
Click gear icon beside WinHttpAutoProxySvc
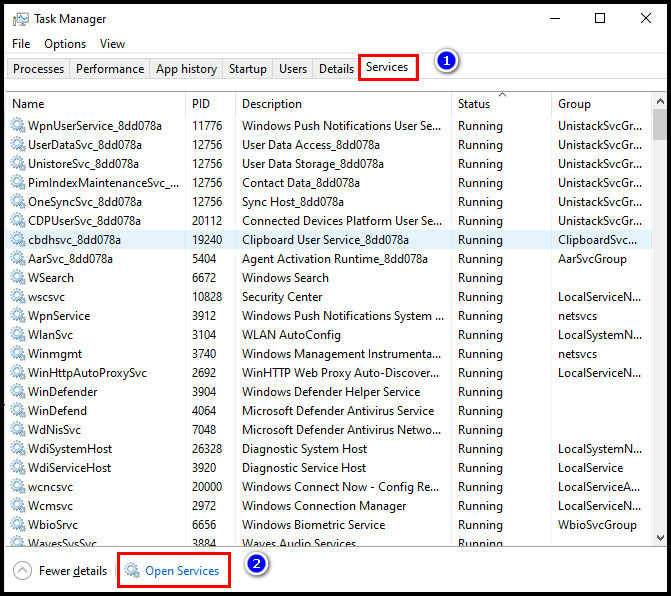18,373
